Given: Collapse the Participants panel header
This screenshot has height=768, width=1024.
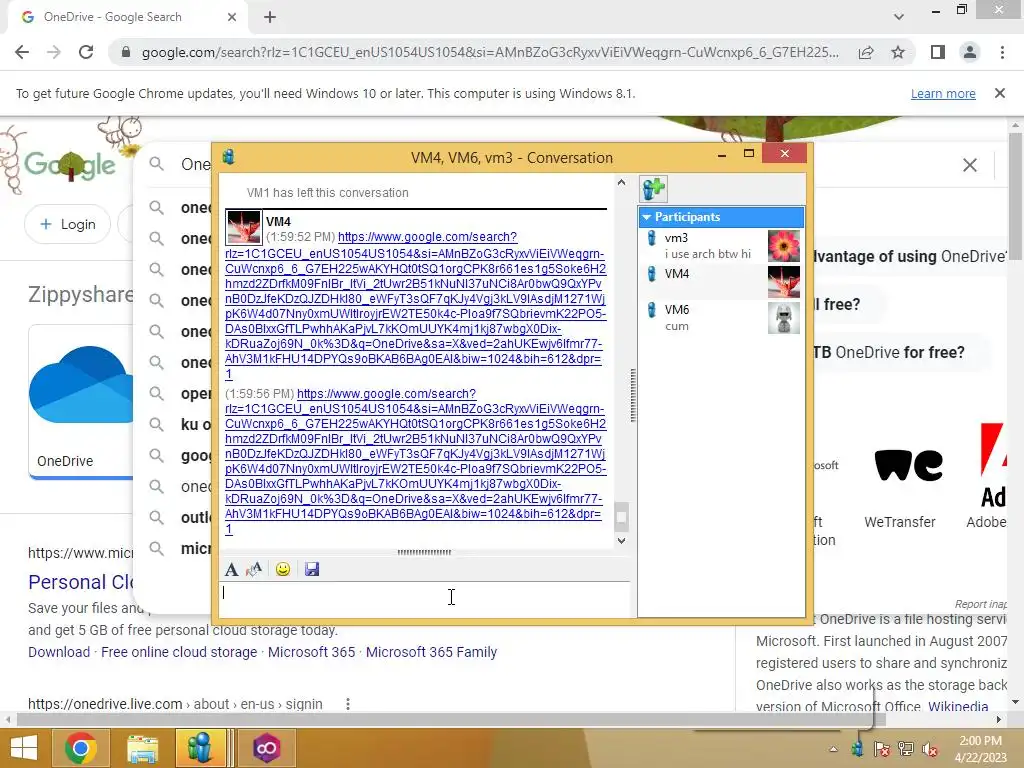Looking at the screenshot, I should [x=721, y=217].
